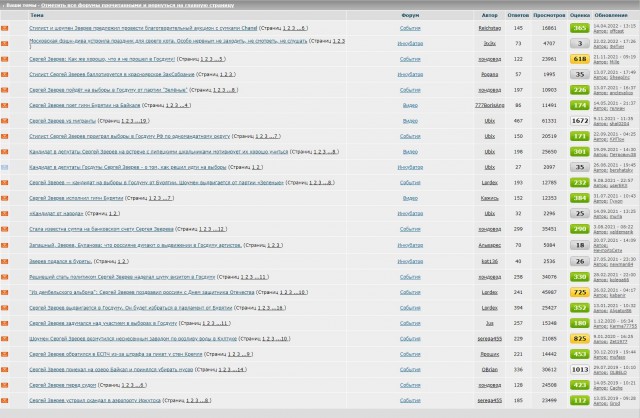This screenshot has width=640, height=418.
Task: Click white rating badge 1672
Action: coord(580,121)
